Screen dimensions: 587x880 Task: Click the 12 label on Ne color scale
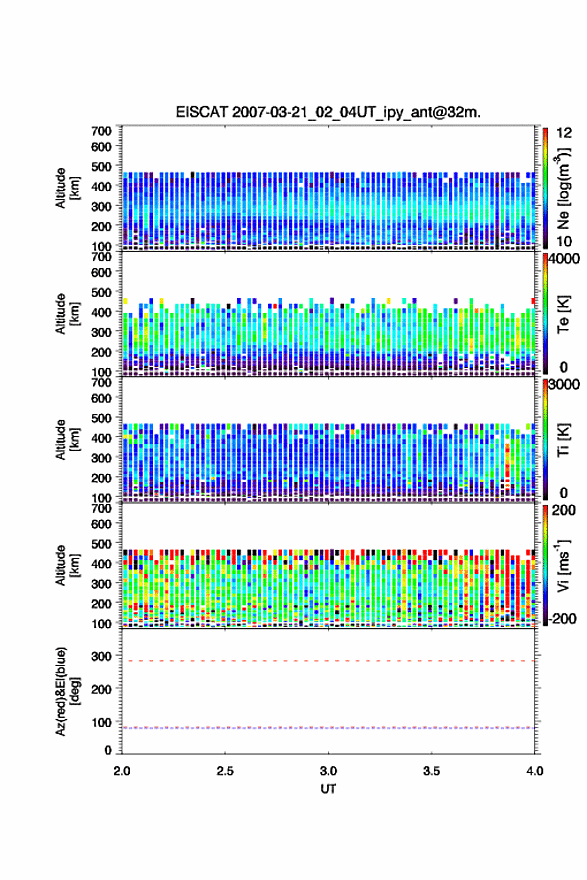pos(564,132)
